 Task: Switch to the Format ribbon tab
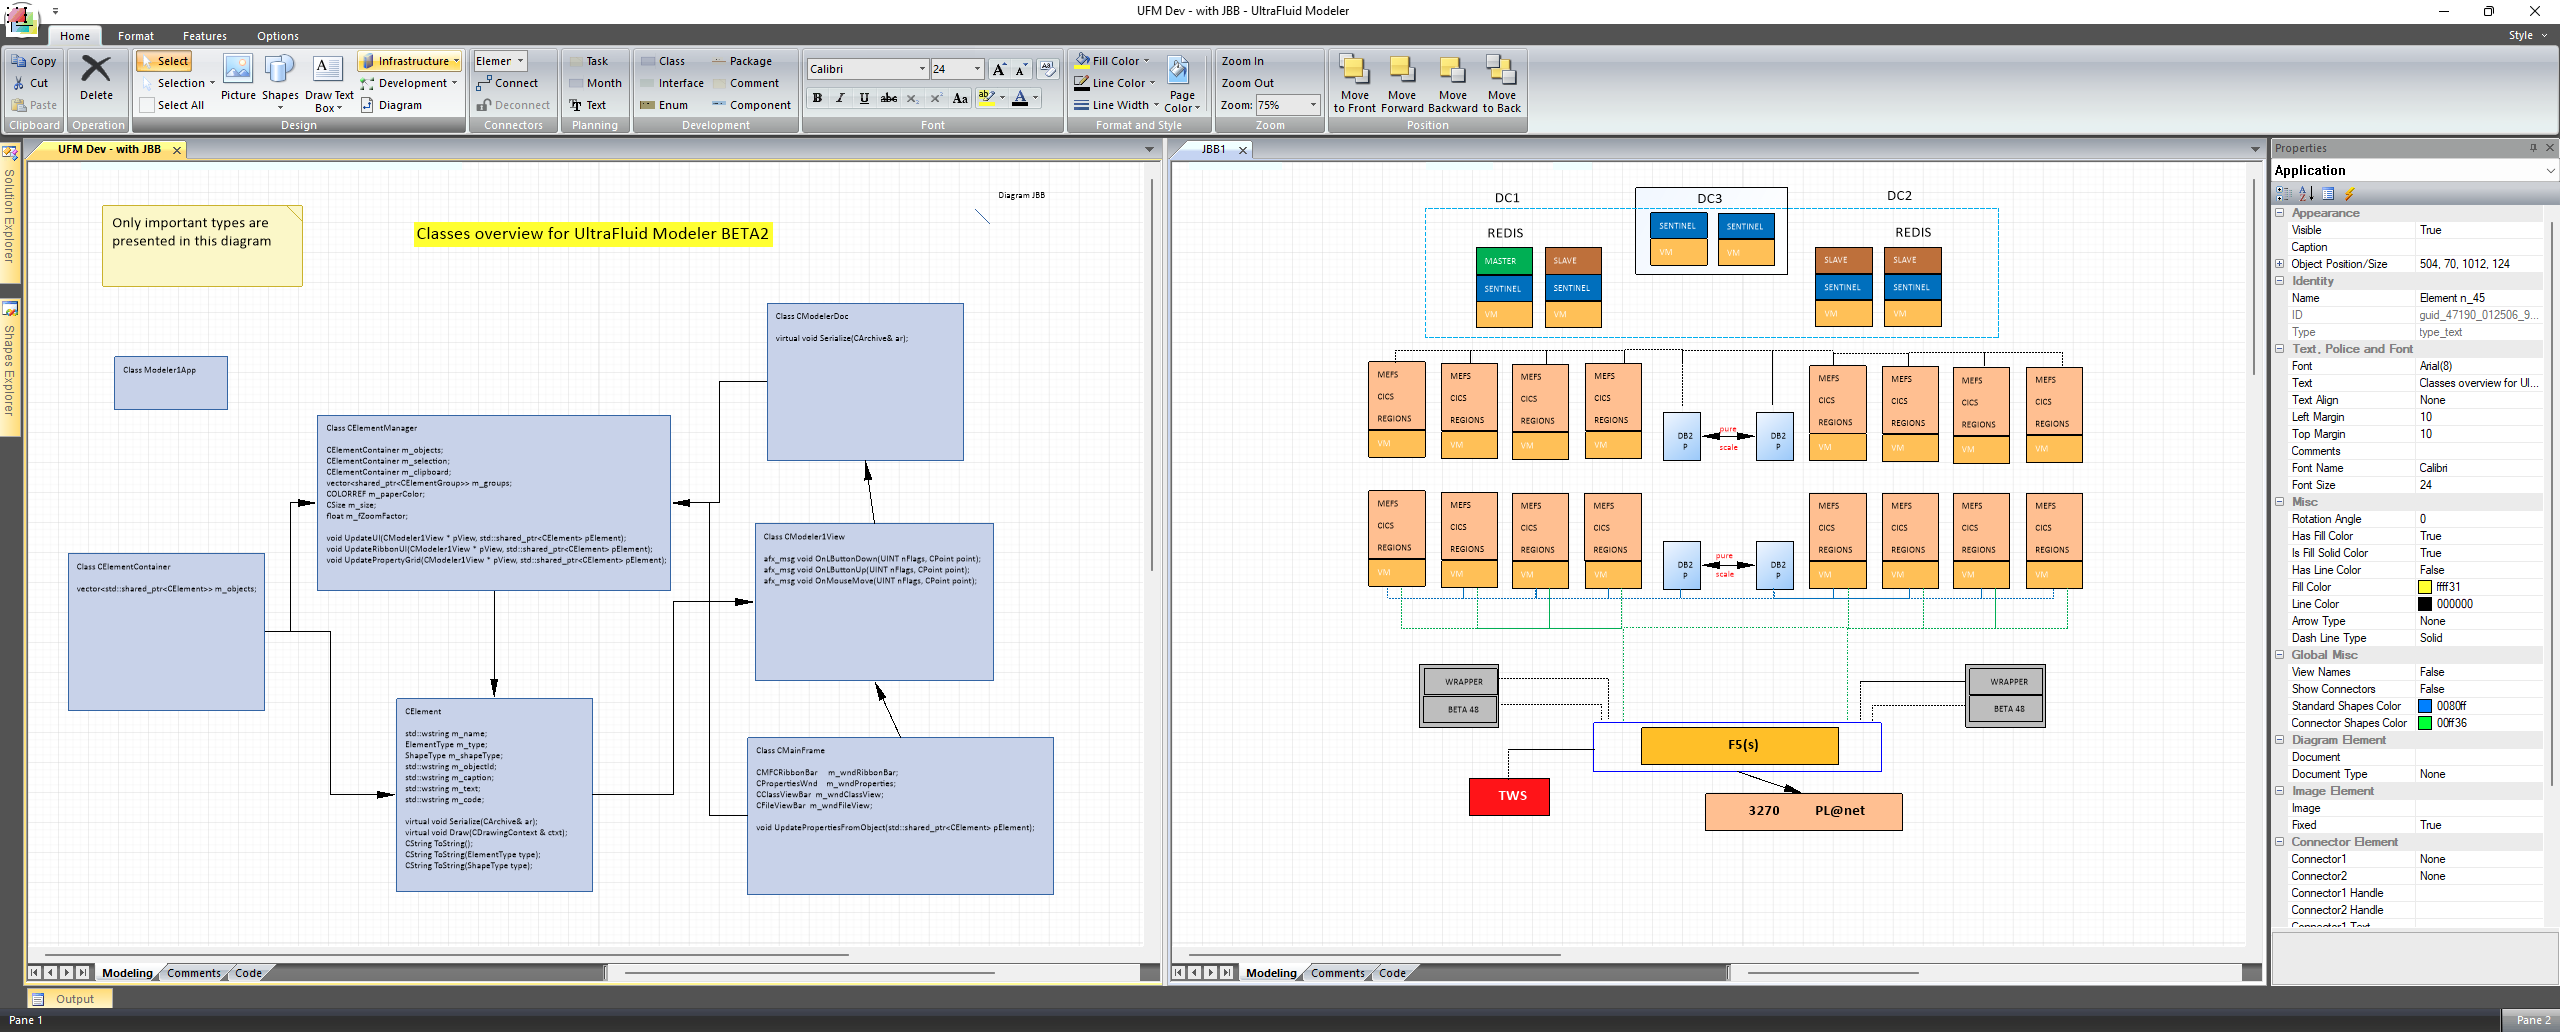(136, 36)
